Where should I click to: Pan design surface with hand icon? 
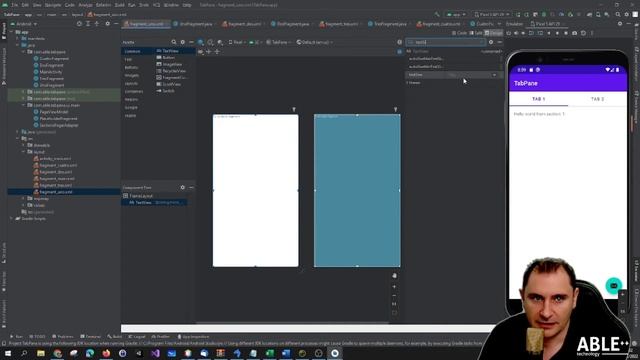[x=394, y=276]
